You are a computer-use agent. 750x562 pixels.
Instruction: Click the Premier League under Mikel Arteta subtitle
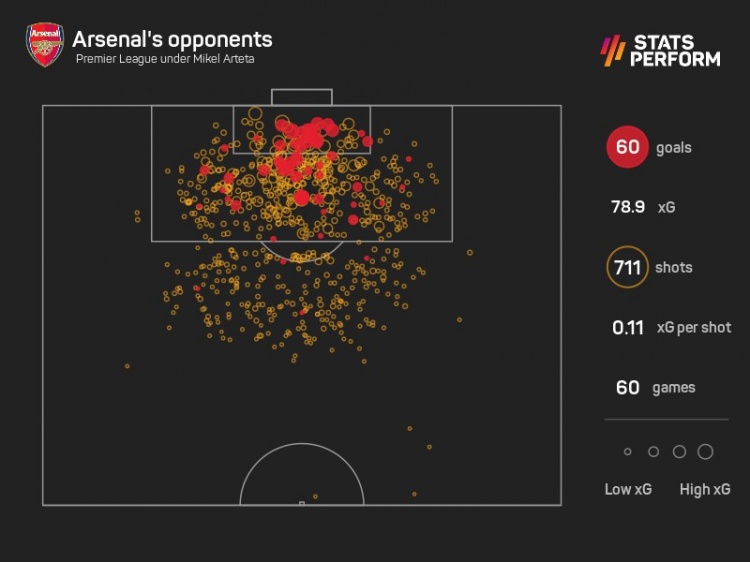(165, 59)
